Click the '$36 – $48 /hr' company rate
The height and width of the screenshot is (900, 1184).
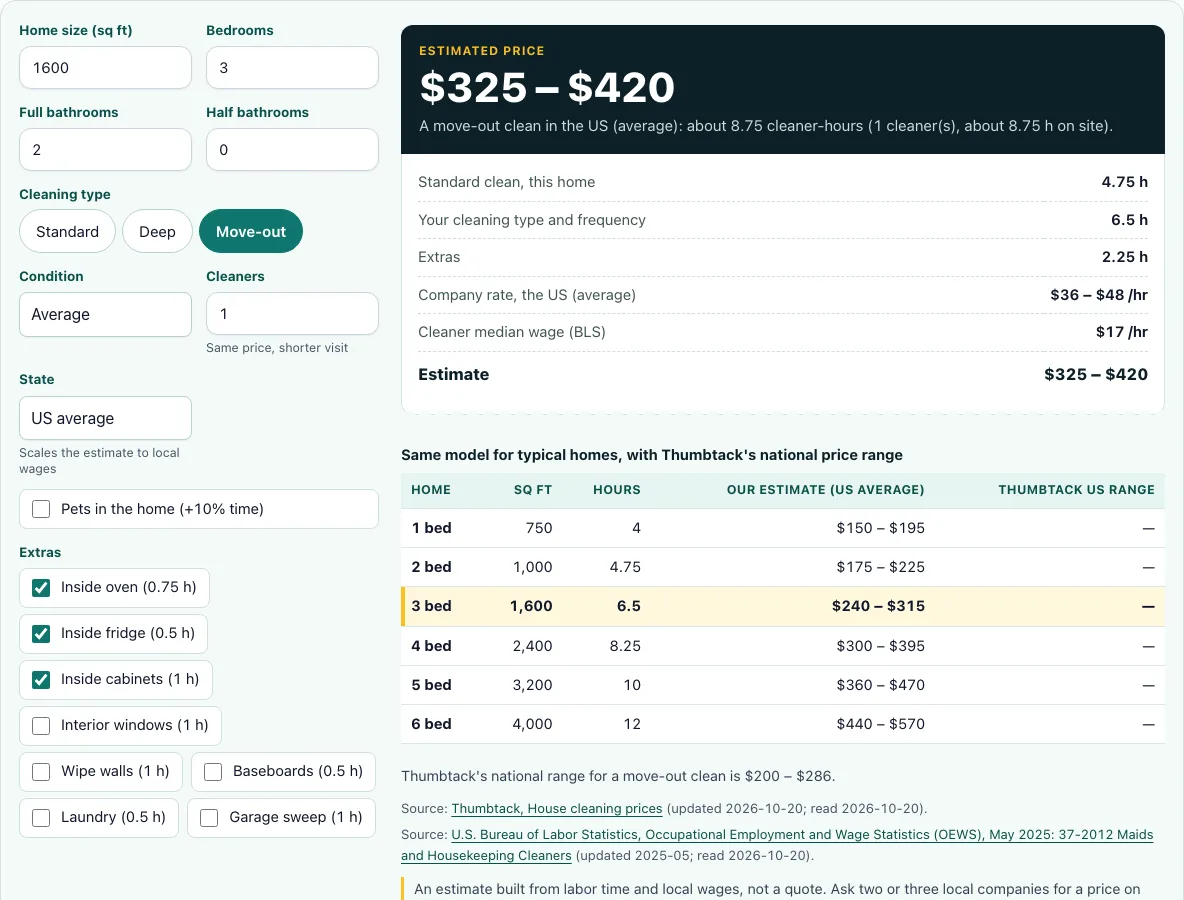(1099, 294)
